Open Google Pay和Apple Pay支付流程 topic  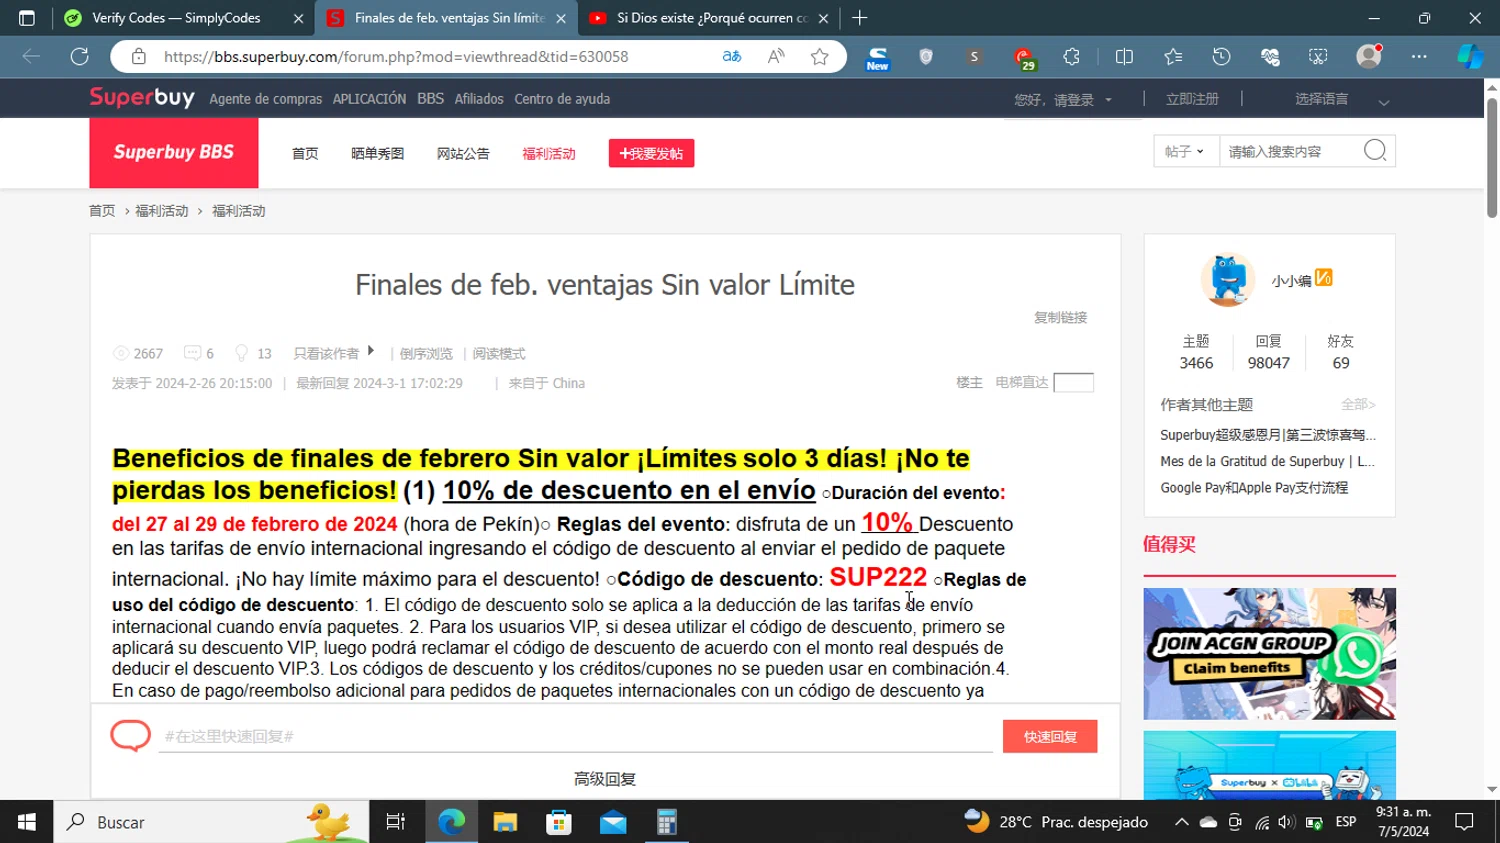tap(1254, 487)
